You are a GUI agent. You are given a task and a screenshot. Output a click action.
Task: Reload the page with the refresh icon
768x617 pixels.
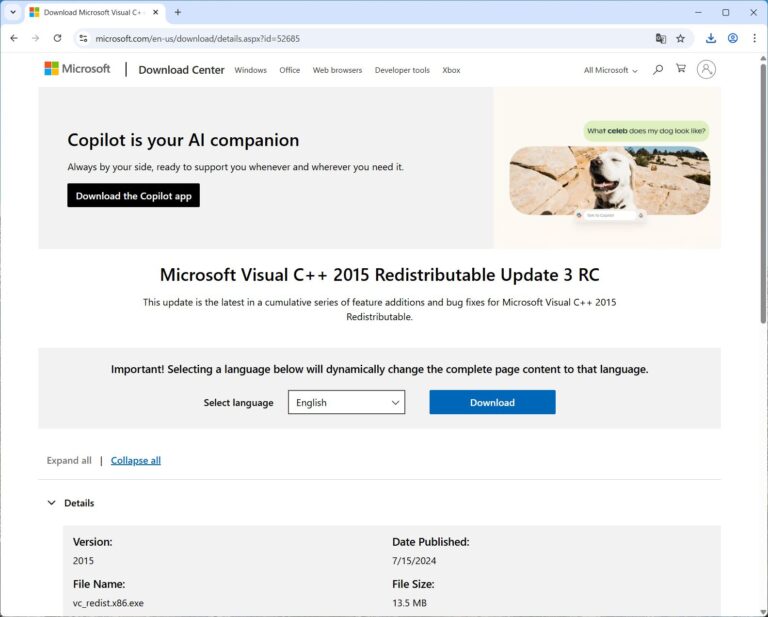point(57,38)
